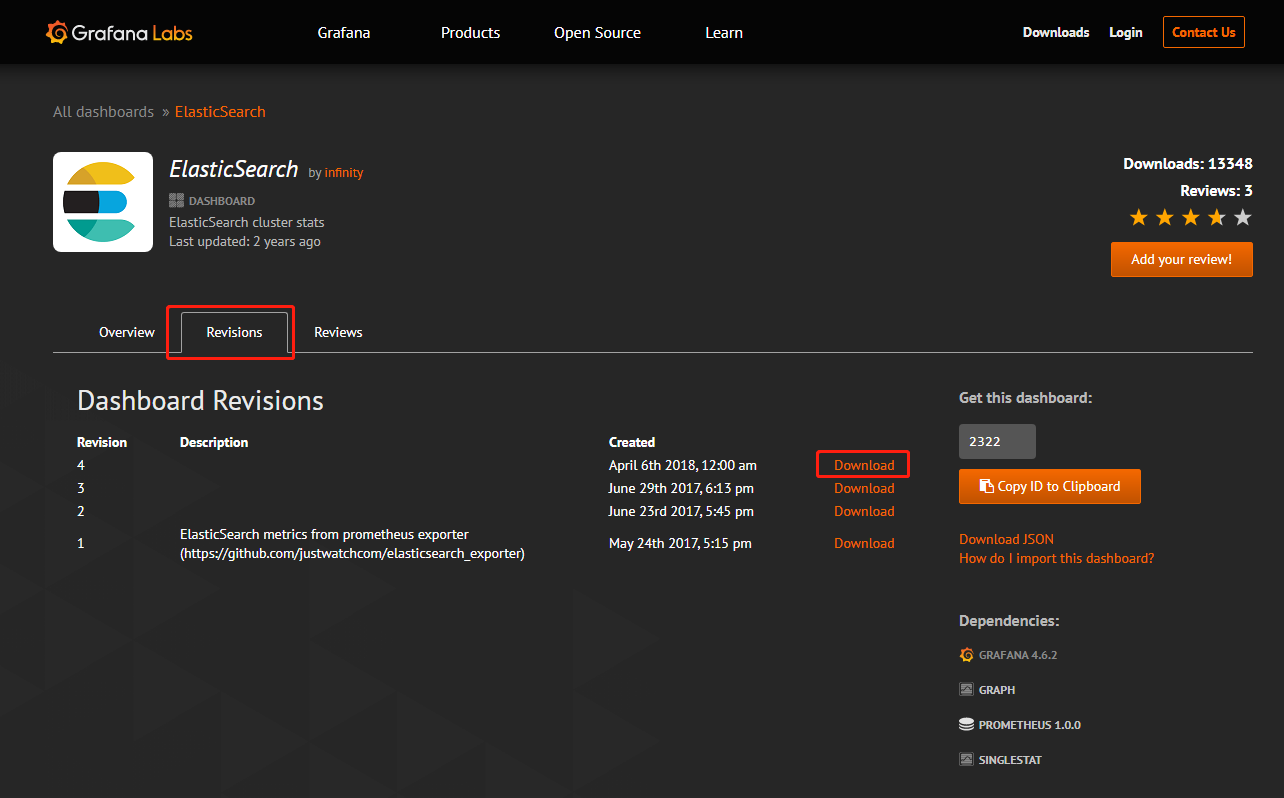Select the dashboard ID field 2322
This screenshot has width=1284, height=798.
997,441
